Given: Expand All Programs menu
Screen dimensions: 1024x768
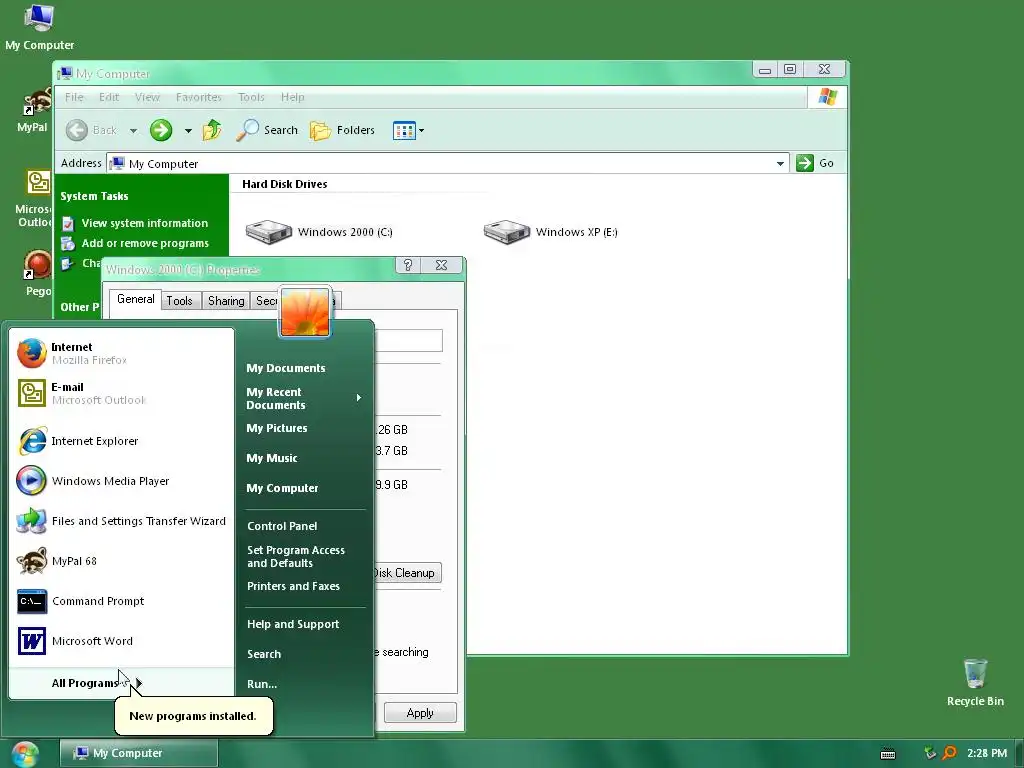Looking at the screenshot, I should pos(121,683).
